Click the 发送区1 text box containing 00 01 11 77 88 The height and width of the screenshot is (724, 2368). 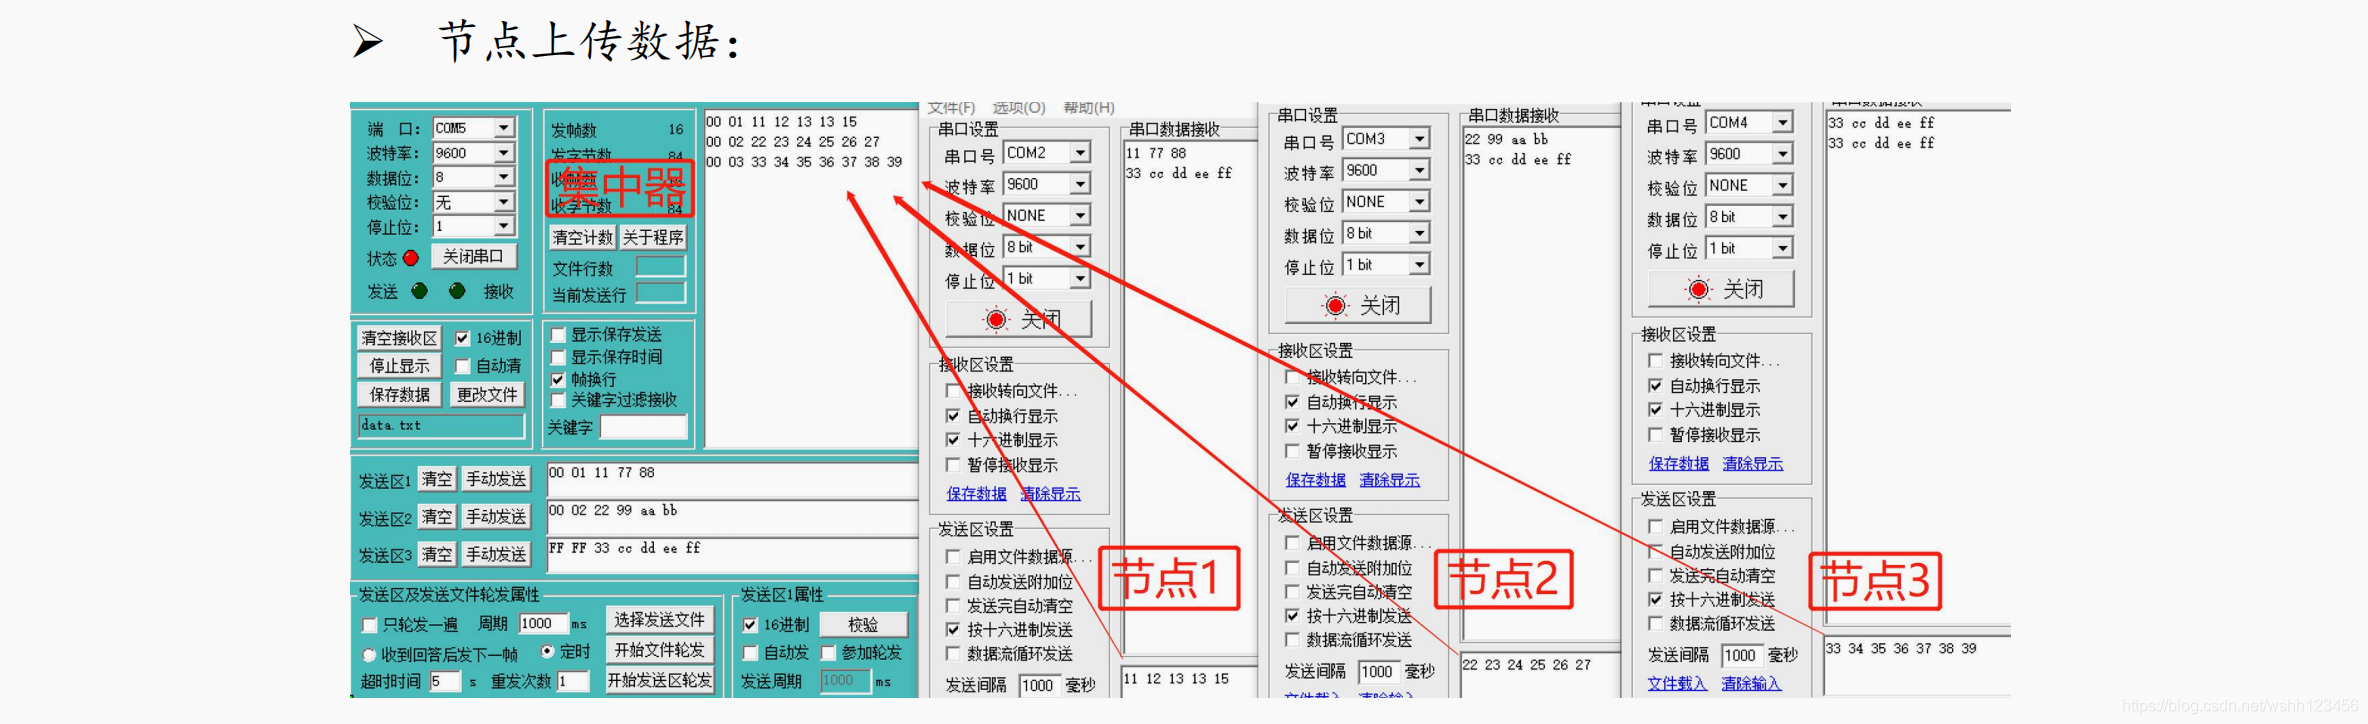[732, 480]
